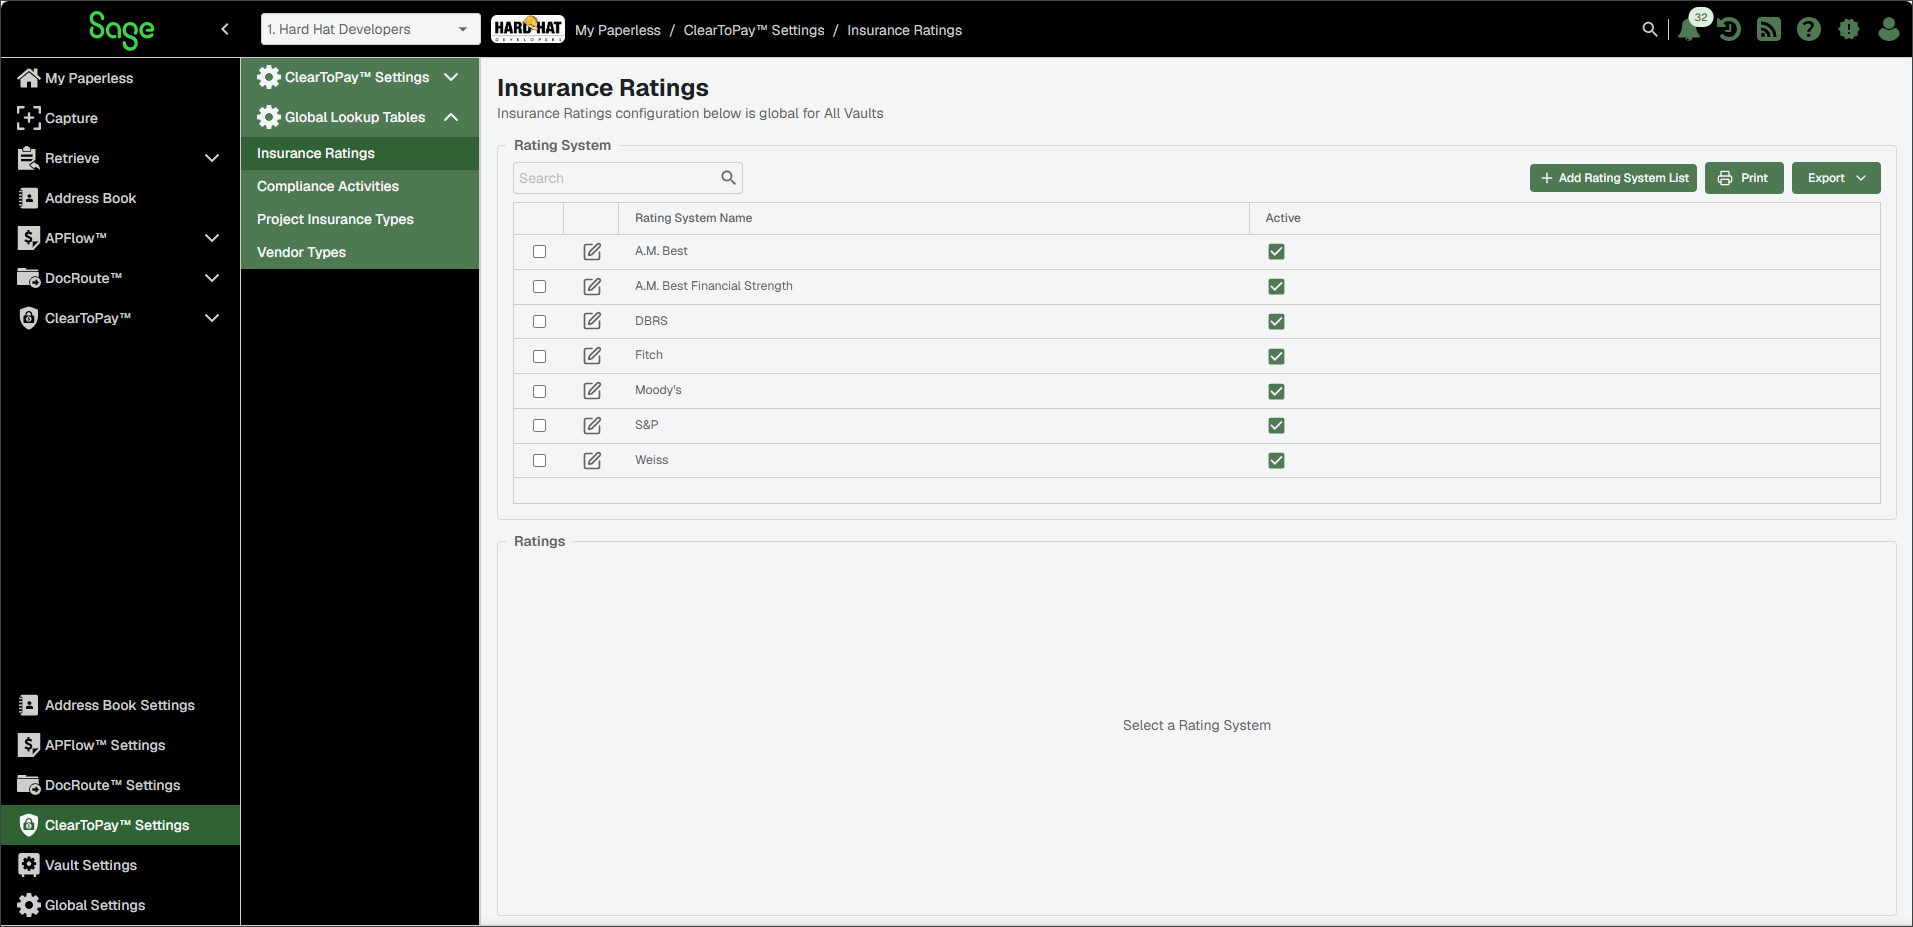Viewport: 1913px width, 927px height.
Task: Click the Global Settings gear icon
Action: point(29,905)
